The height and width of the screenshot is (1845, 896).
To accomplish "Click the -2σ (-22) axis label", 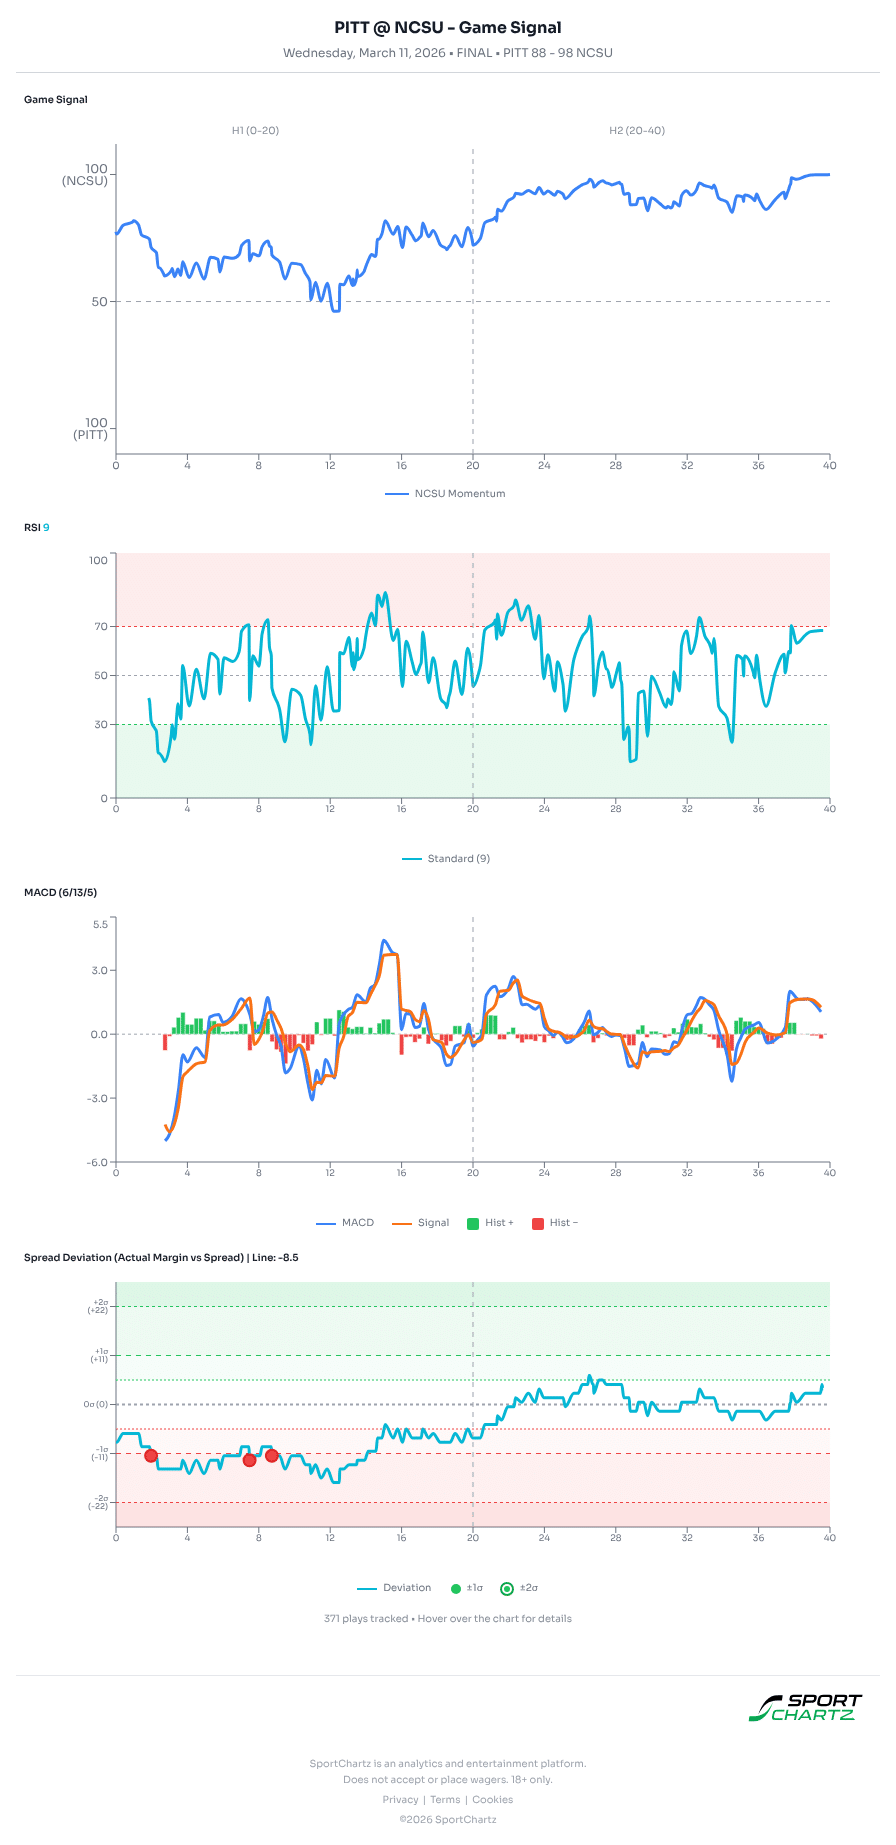I will point(98,1502).
